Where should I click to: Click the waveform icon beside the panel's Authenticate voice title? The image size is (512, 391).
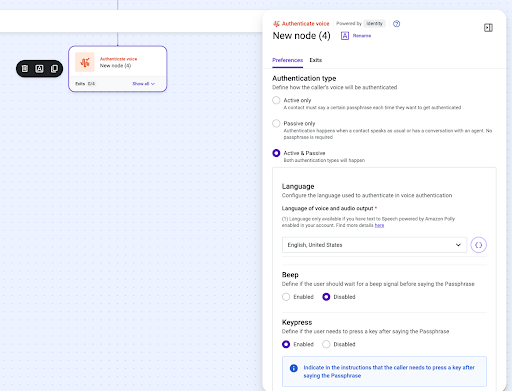(276, 24)
